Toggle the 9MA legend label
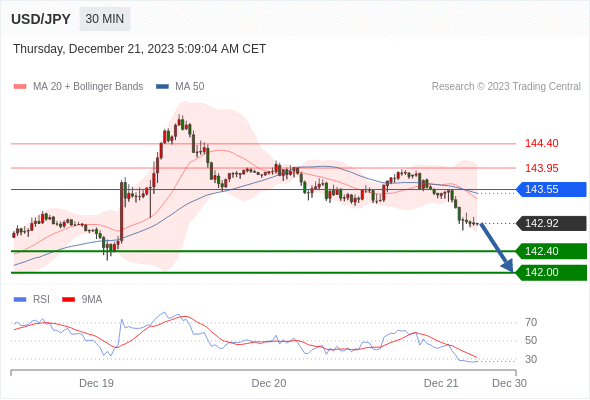The image size is (590, 400). 92,300
